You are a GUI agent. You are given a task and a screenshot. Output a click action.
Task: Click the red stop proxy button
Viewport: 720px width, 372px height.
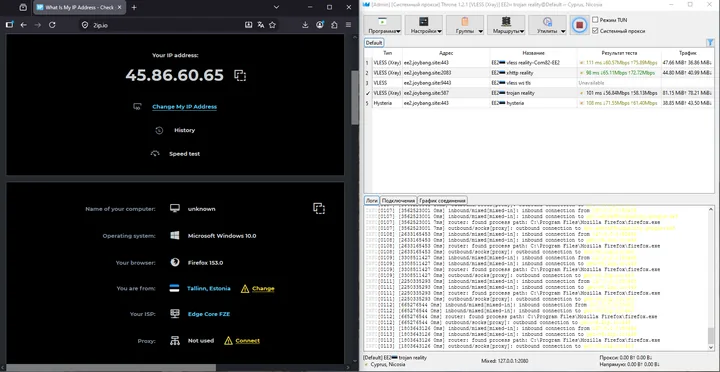pyautogui.click(x=580, y=25)
